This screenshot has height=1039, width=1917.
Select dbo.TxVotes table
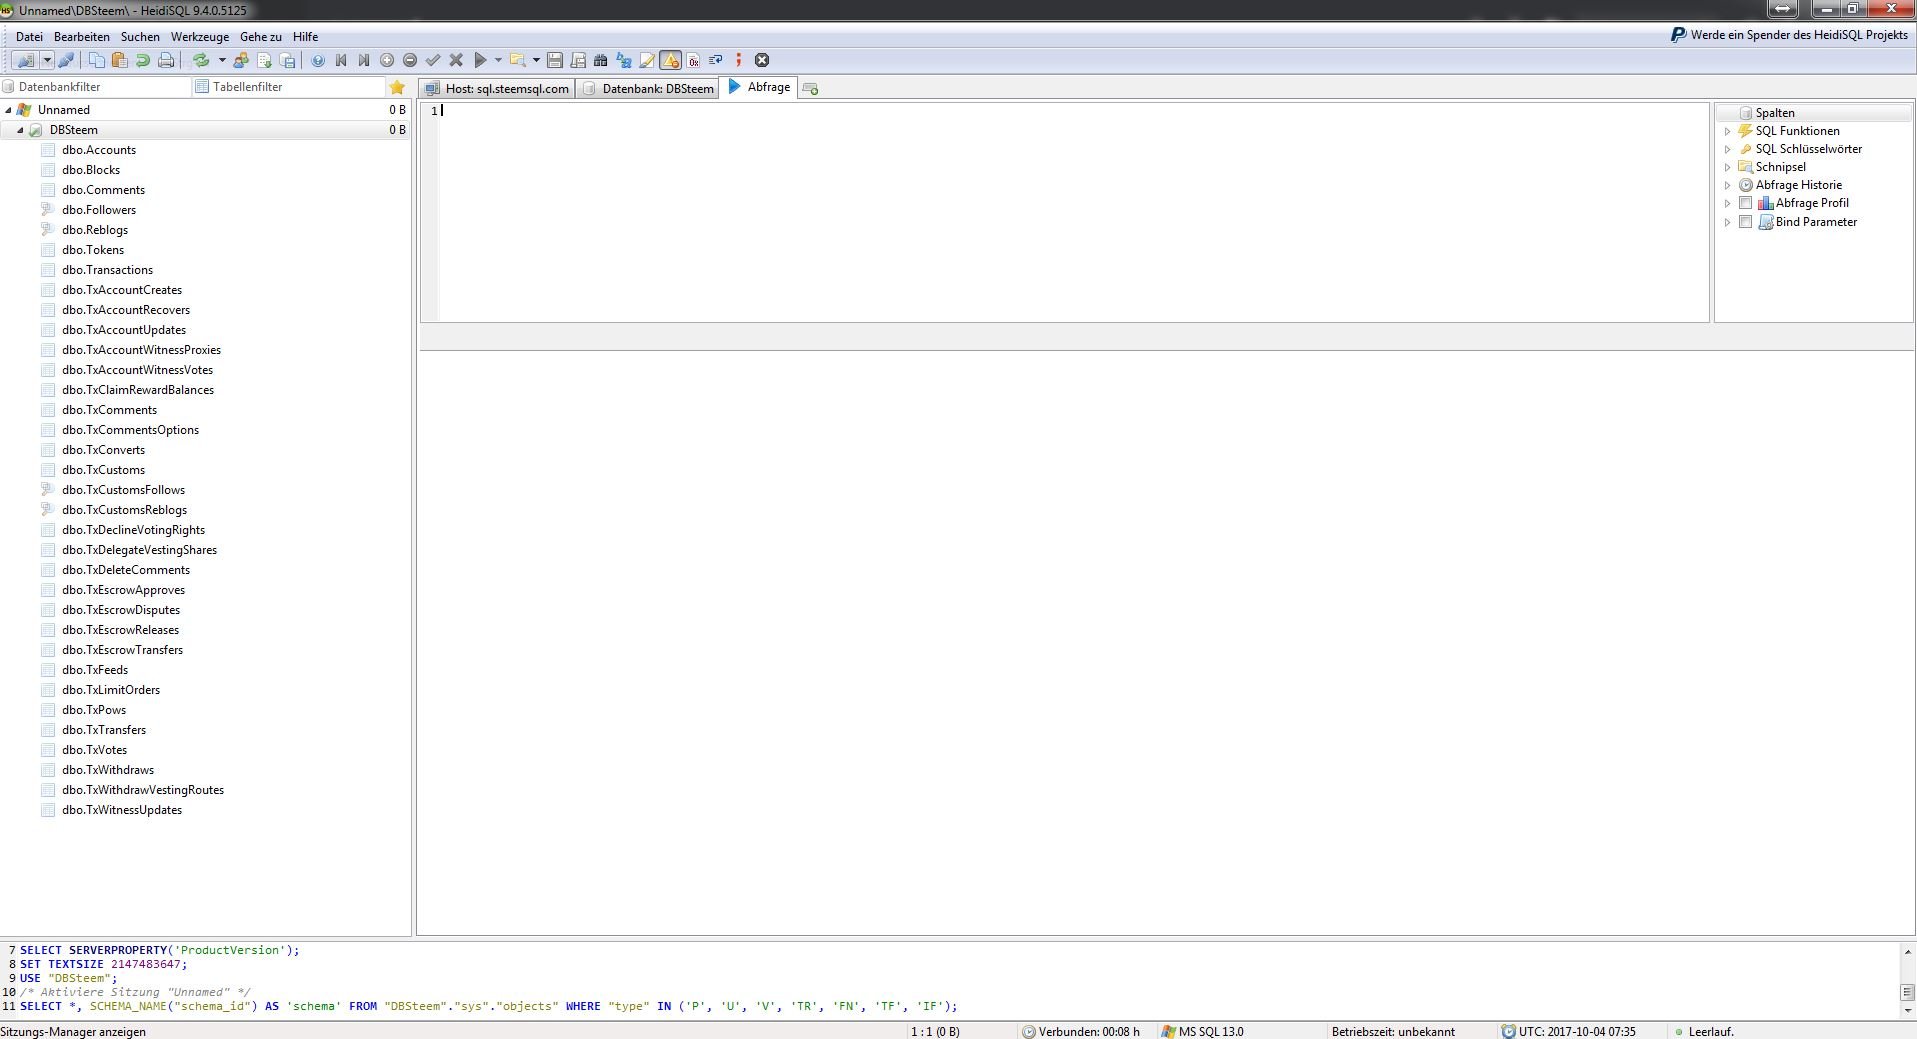tap(94, 750)
